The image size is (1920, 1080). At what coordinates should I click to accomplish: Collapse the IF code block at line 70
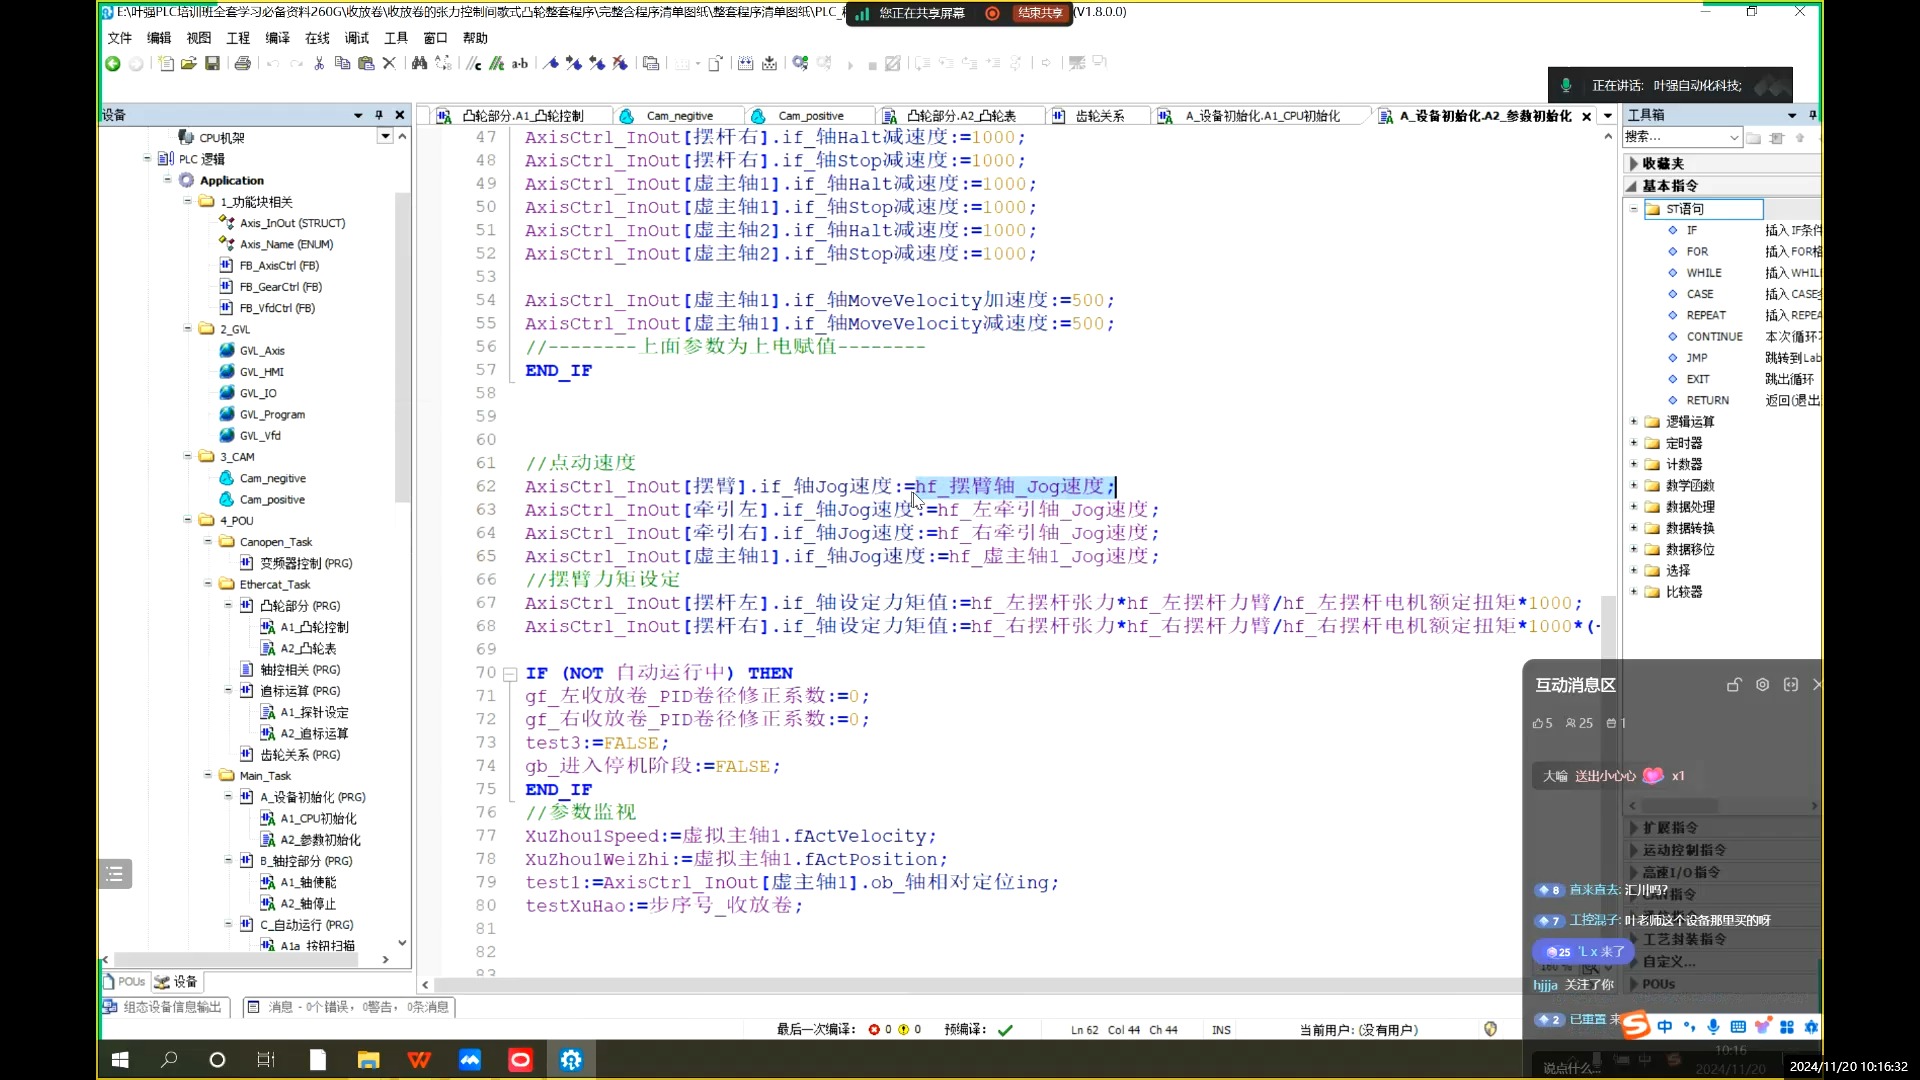pyautogui.click(x=509, y=674)
